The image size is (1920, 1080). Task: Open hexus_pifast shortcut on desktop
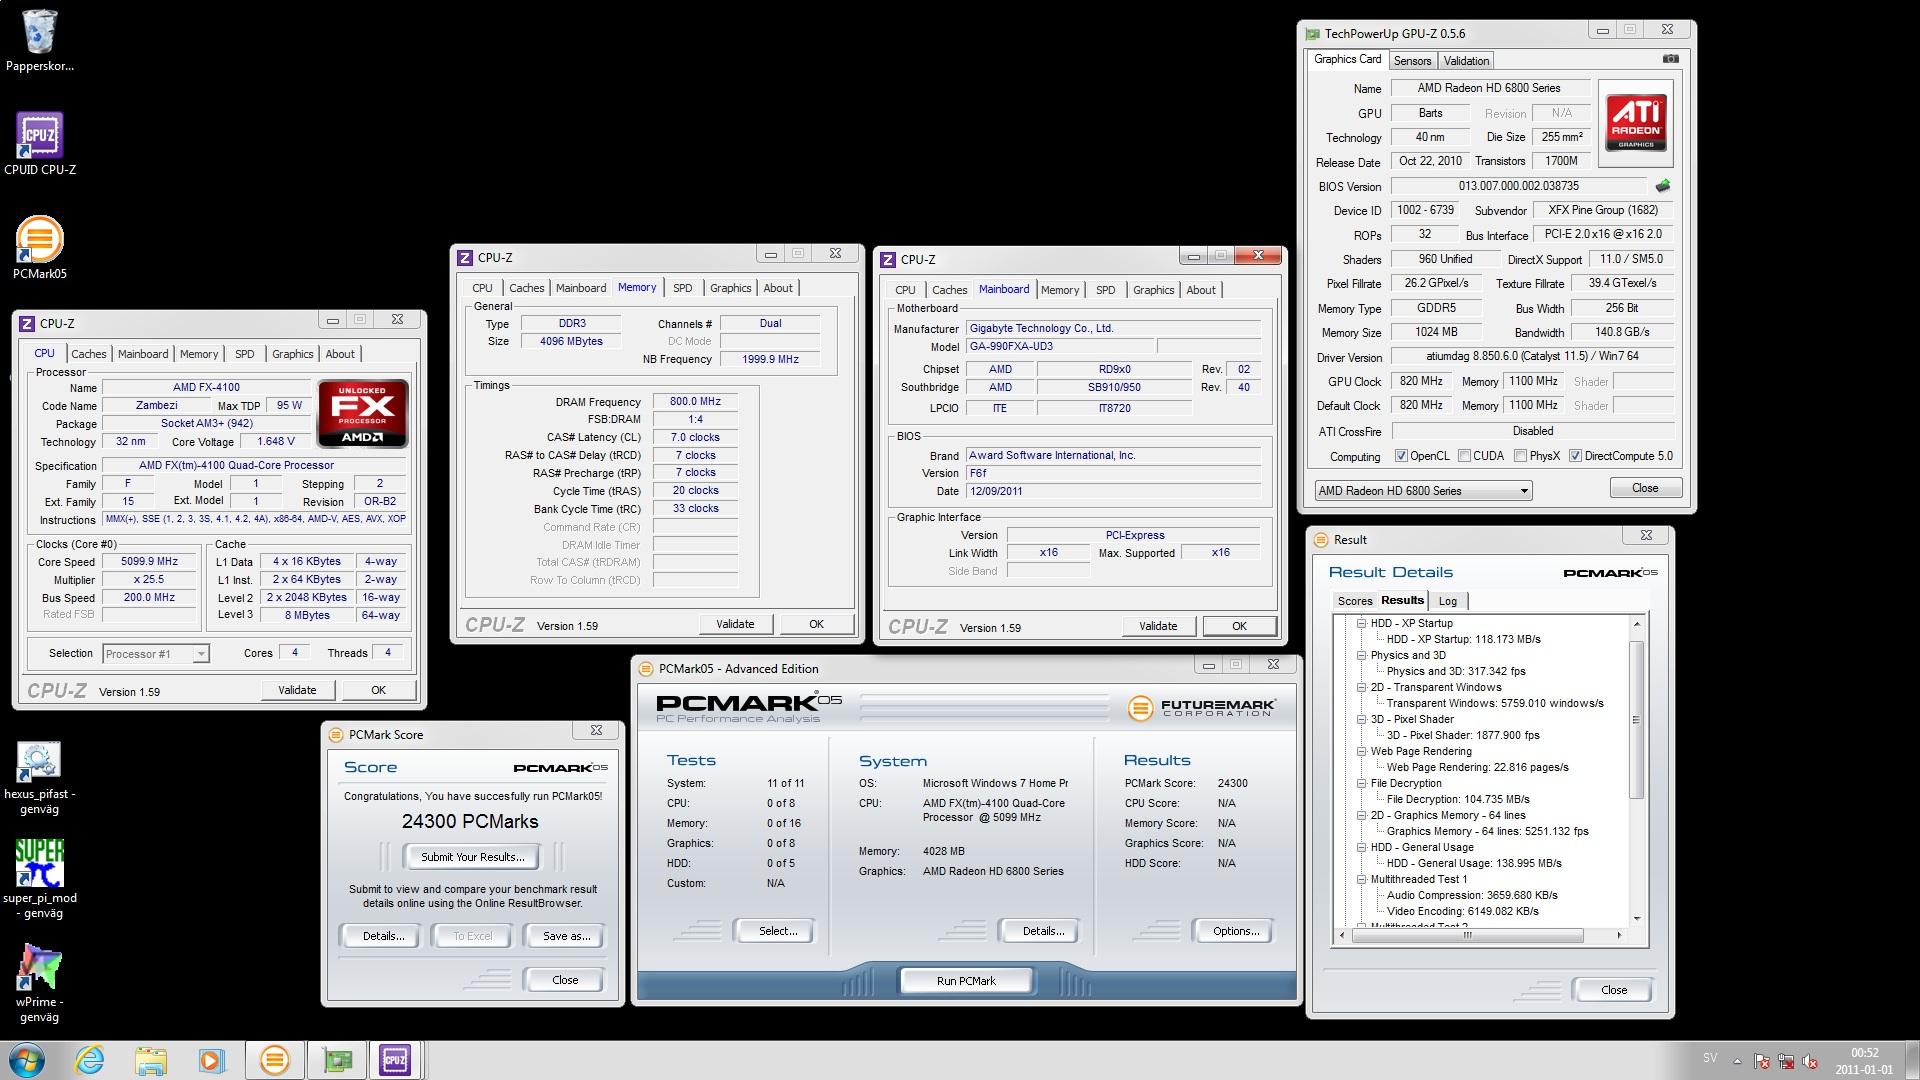click(x=40, y=778)
